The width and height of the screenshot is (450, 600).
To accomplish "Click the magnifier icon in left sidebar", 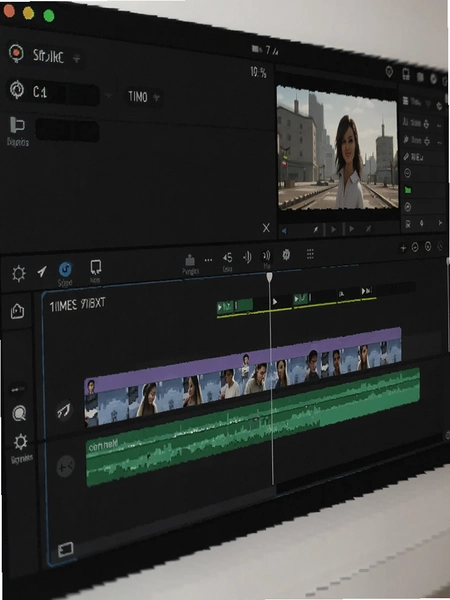I will (19, 413).
